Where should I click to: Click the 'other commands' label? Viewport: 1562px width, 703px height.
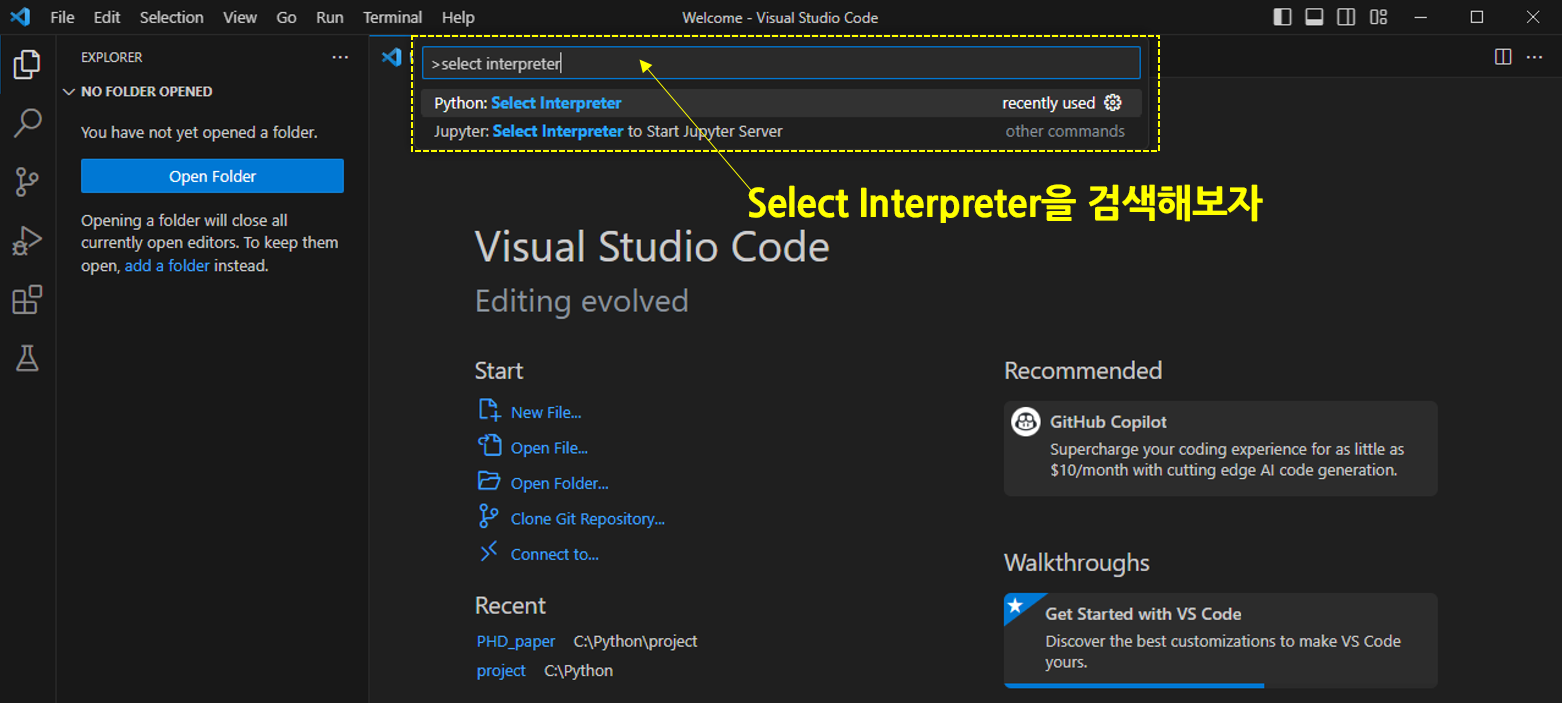point(1065,131)
